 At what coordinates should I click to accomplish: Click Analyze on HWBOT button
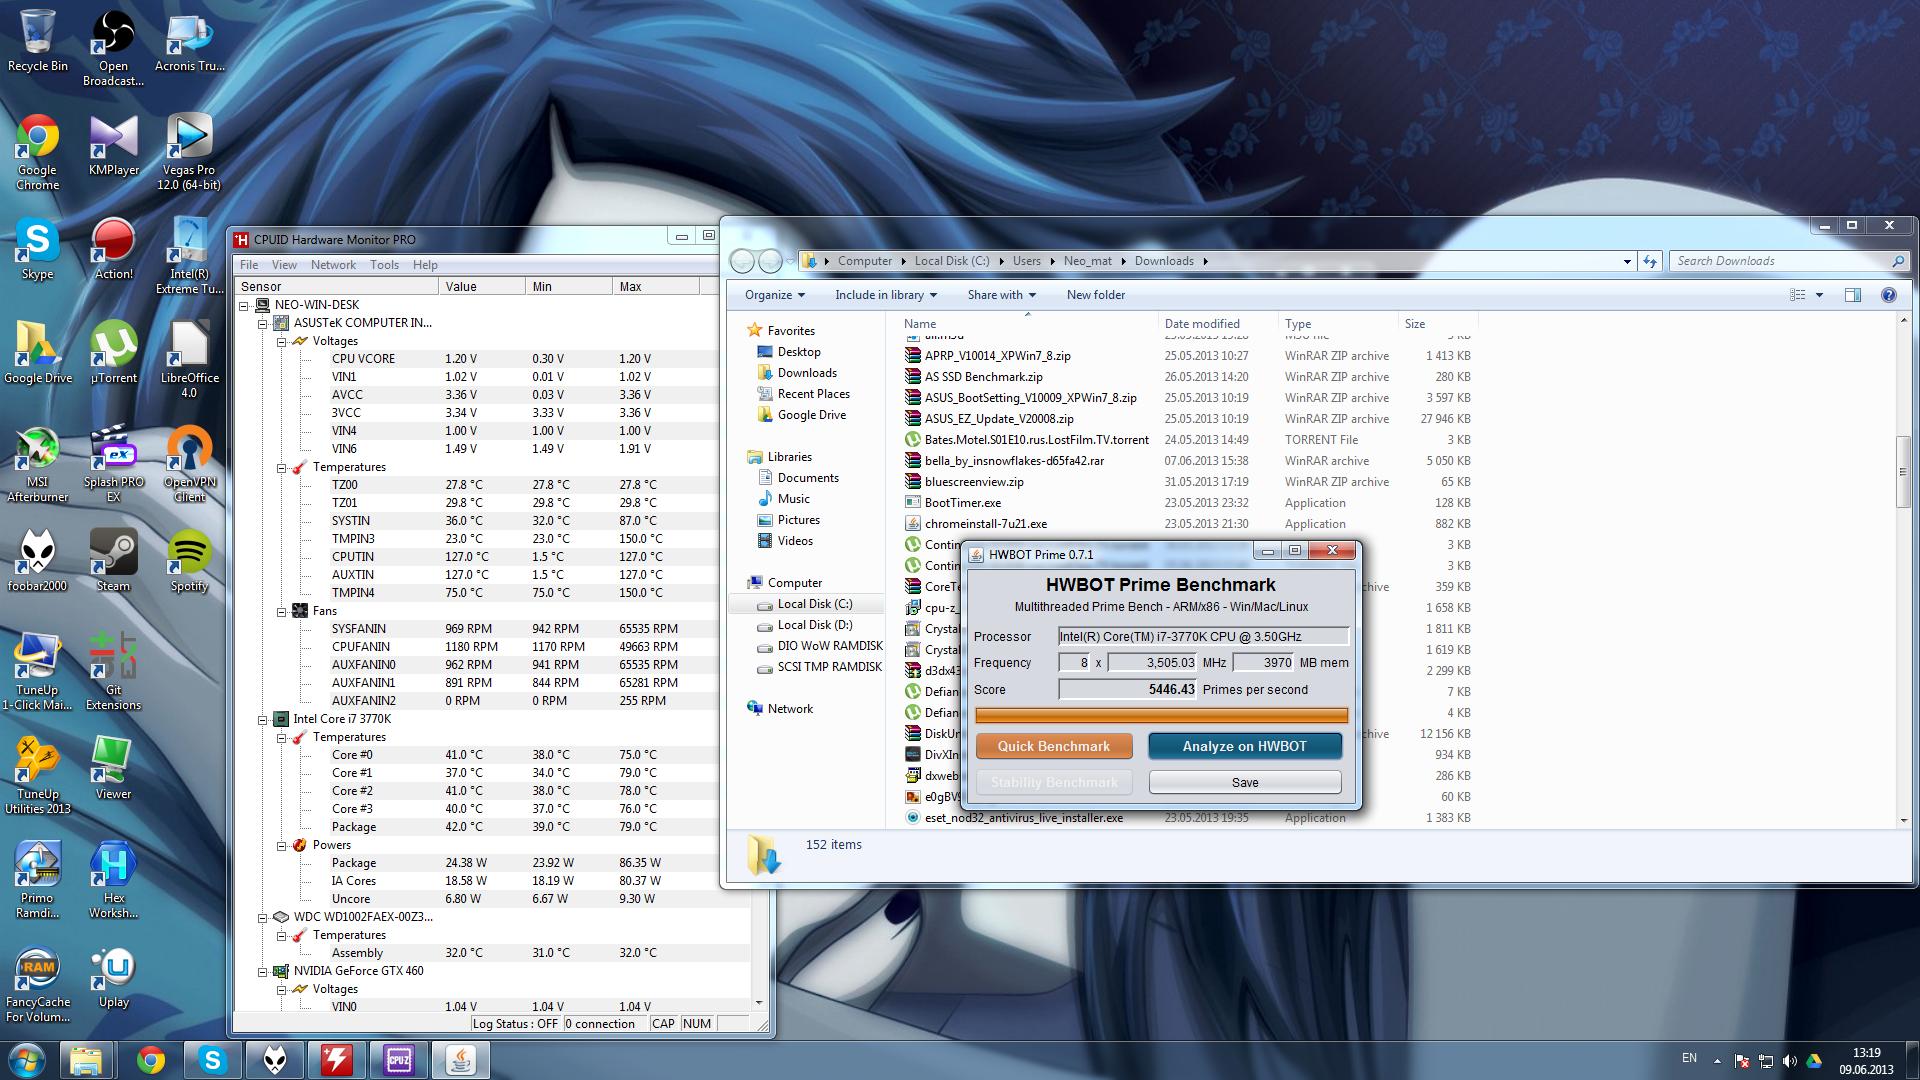tap(1245, 746)
